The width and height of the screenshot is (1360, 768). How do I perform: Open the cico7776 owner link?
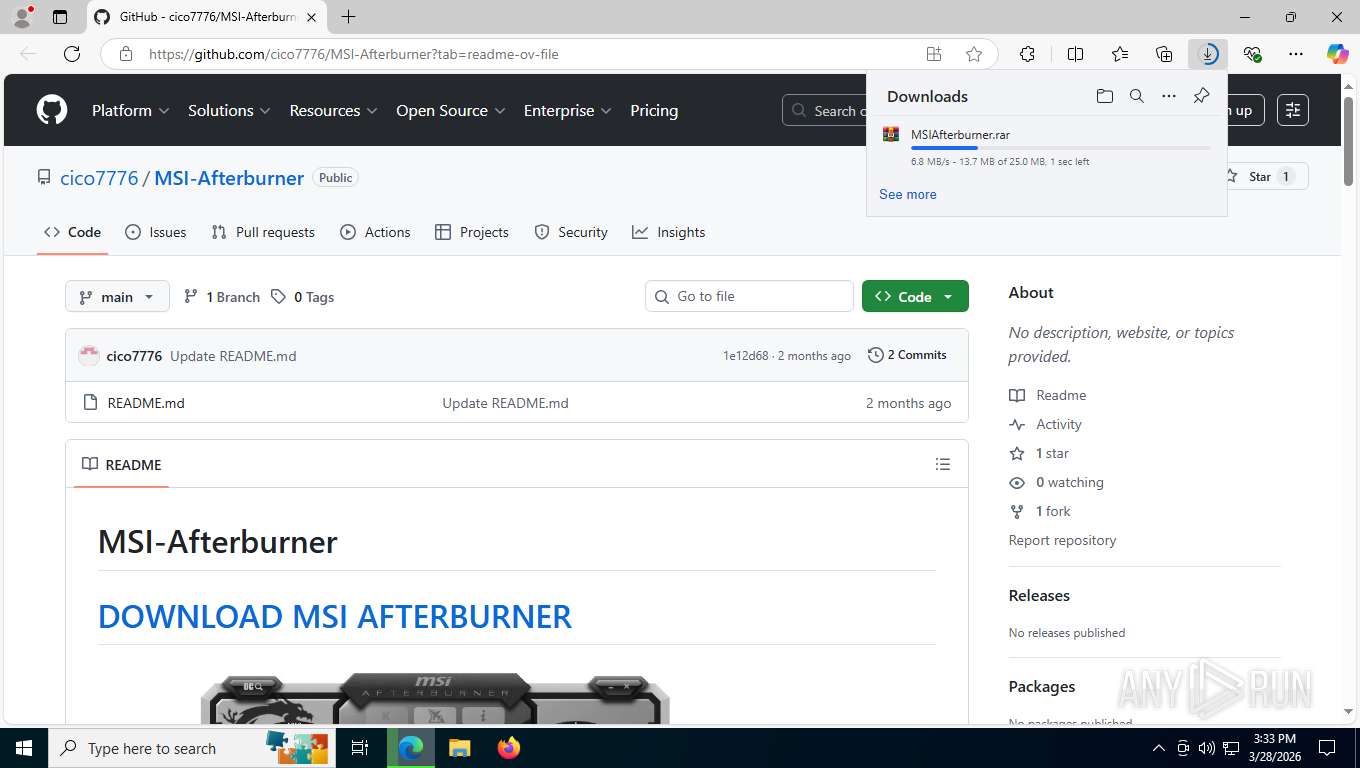(x=99, y=178)
